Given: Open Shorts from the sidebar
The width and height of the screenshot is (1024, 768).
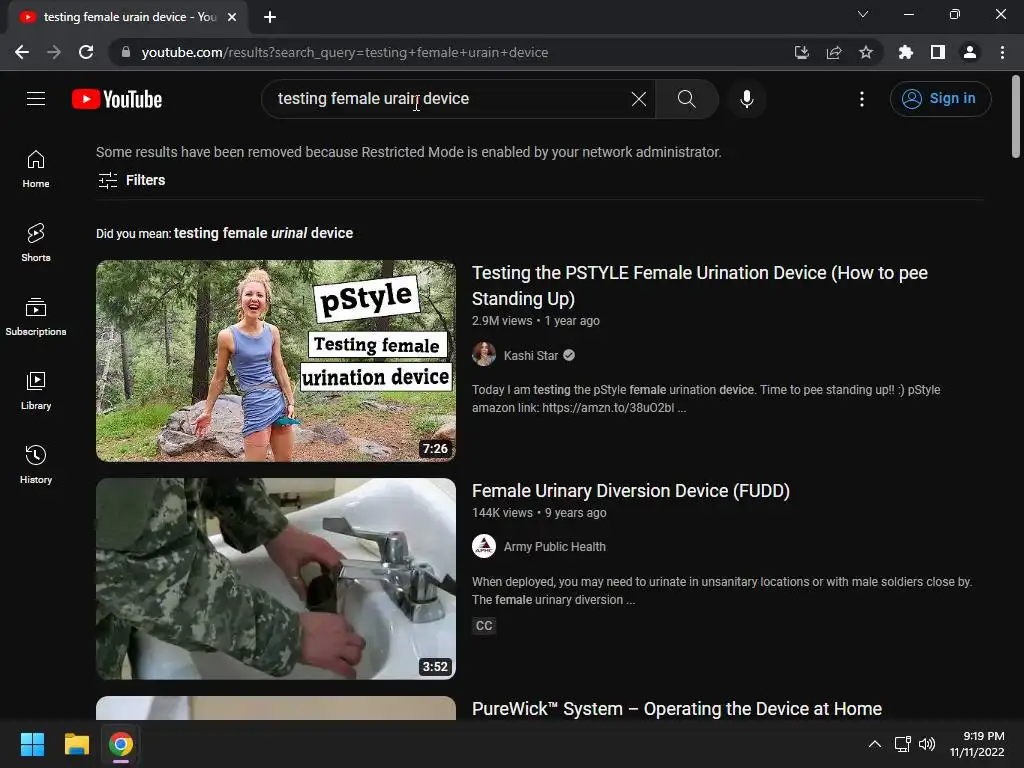Looking at the screenshot, I should point(36,243).
